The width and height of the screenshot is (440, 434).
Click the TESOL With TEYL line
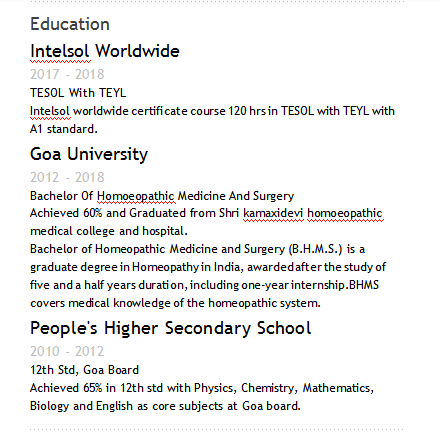click(x=78, y=93)
